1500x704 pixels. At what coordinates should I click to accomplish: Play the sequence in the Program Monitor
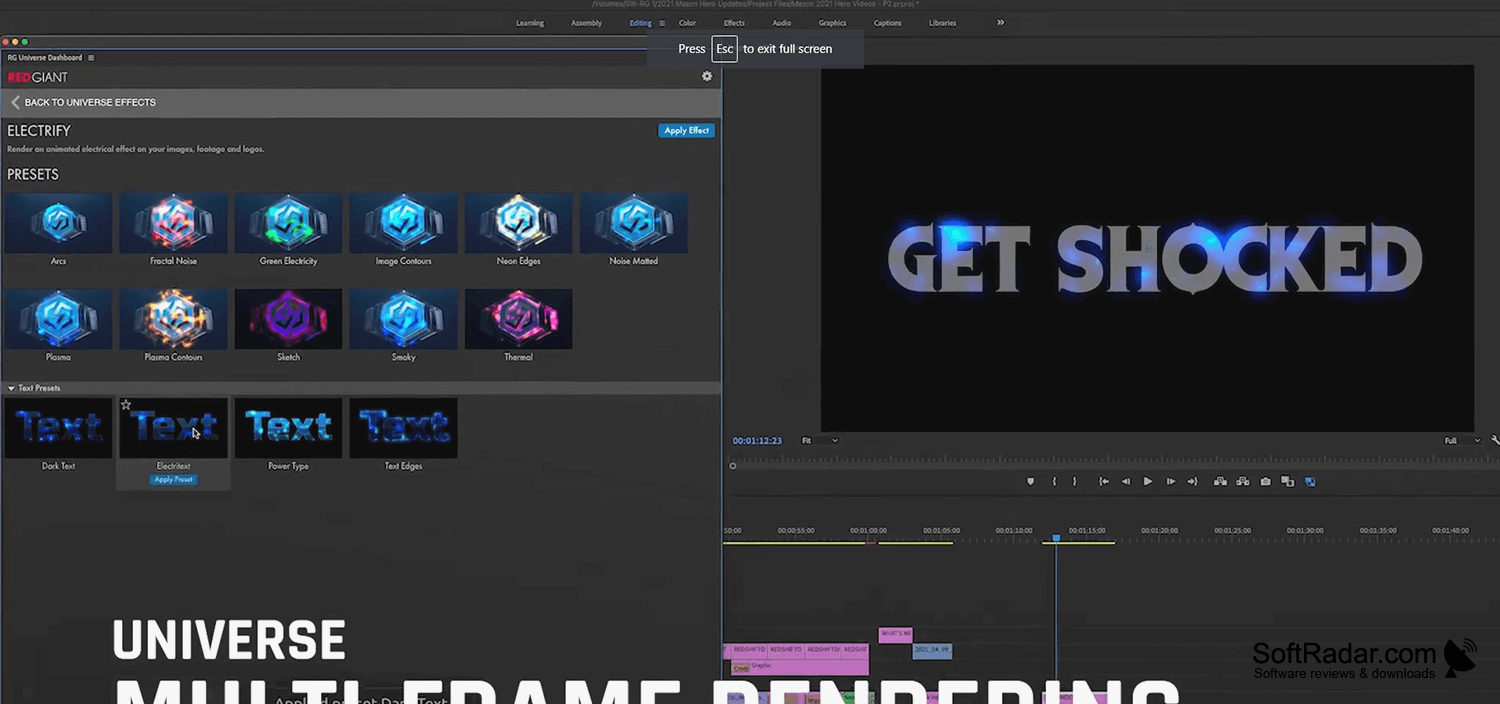click(x=1148, y=481)
